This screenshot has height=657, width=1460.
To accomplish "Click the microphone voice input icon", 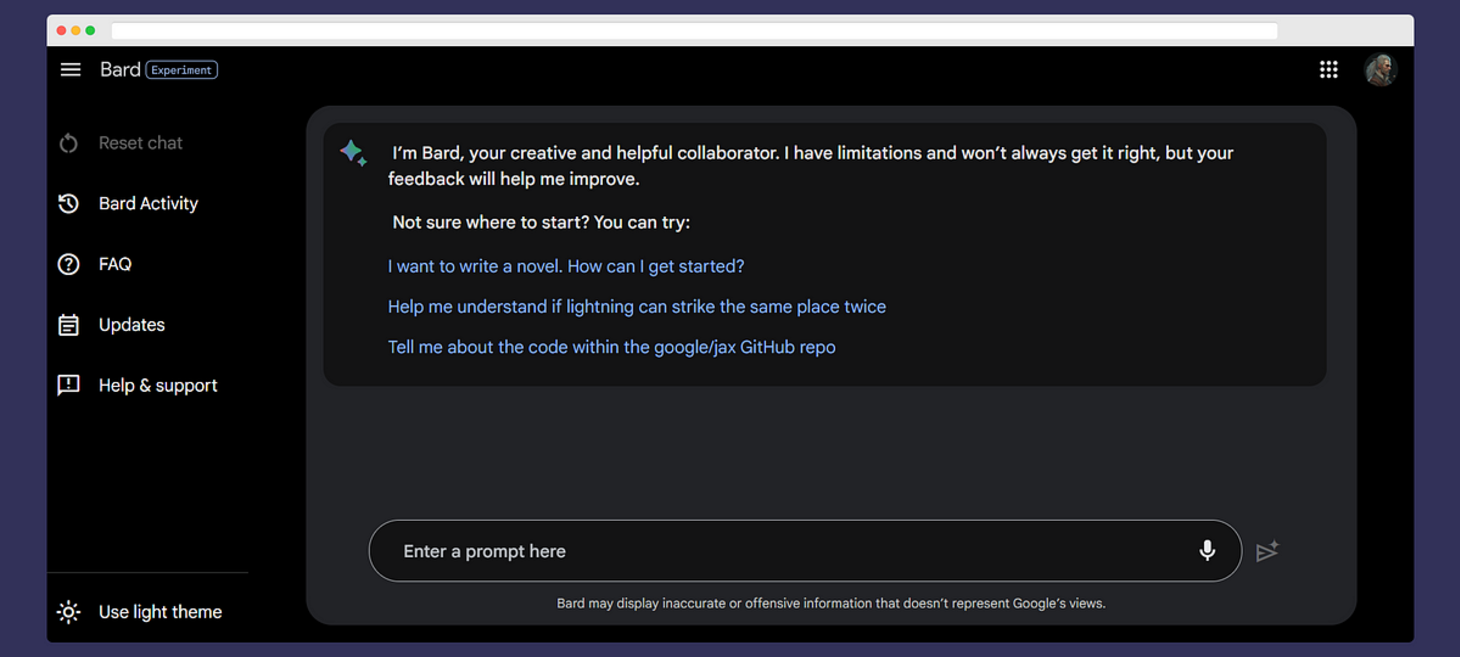I will [1207, 551].
